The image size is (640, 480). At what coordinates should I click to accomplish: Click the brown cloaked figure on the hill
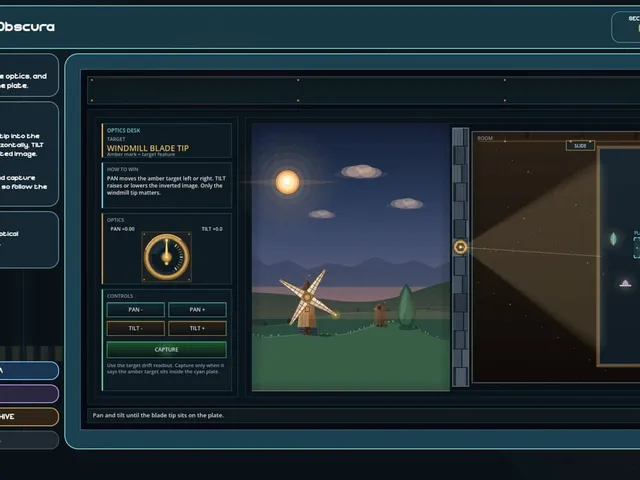[x=380, y=315]
